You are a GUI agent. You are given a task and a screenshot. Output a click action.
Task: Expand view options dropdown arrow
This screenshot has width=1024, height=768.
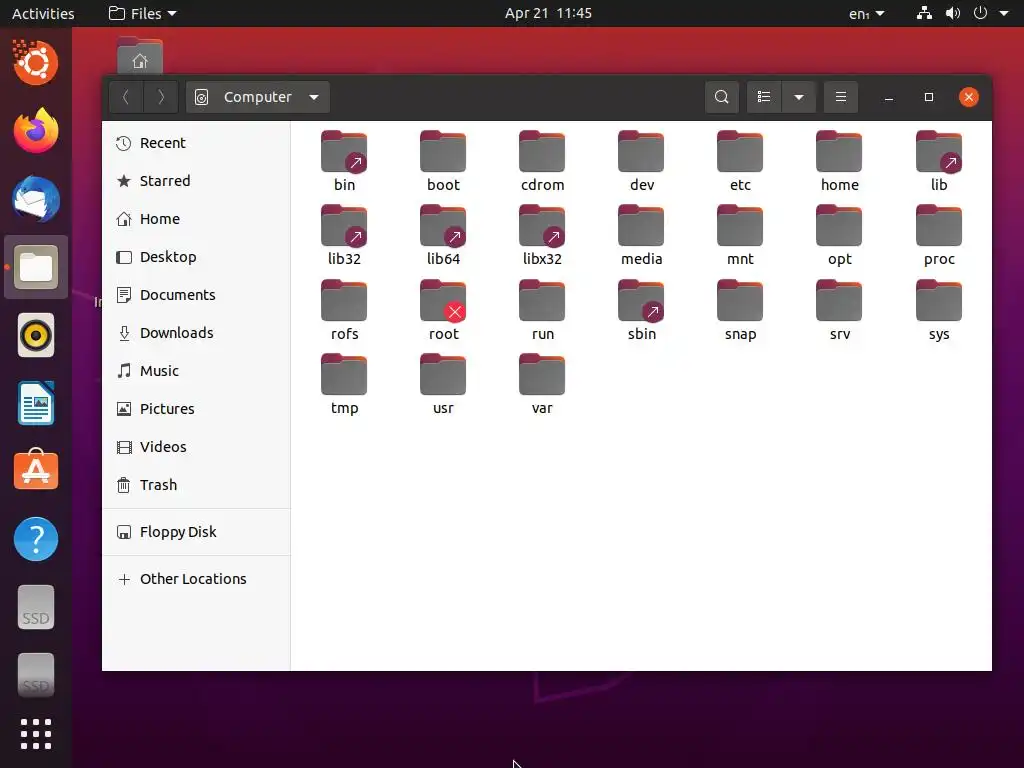(x=798, y=97)
